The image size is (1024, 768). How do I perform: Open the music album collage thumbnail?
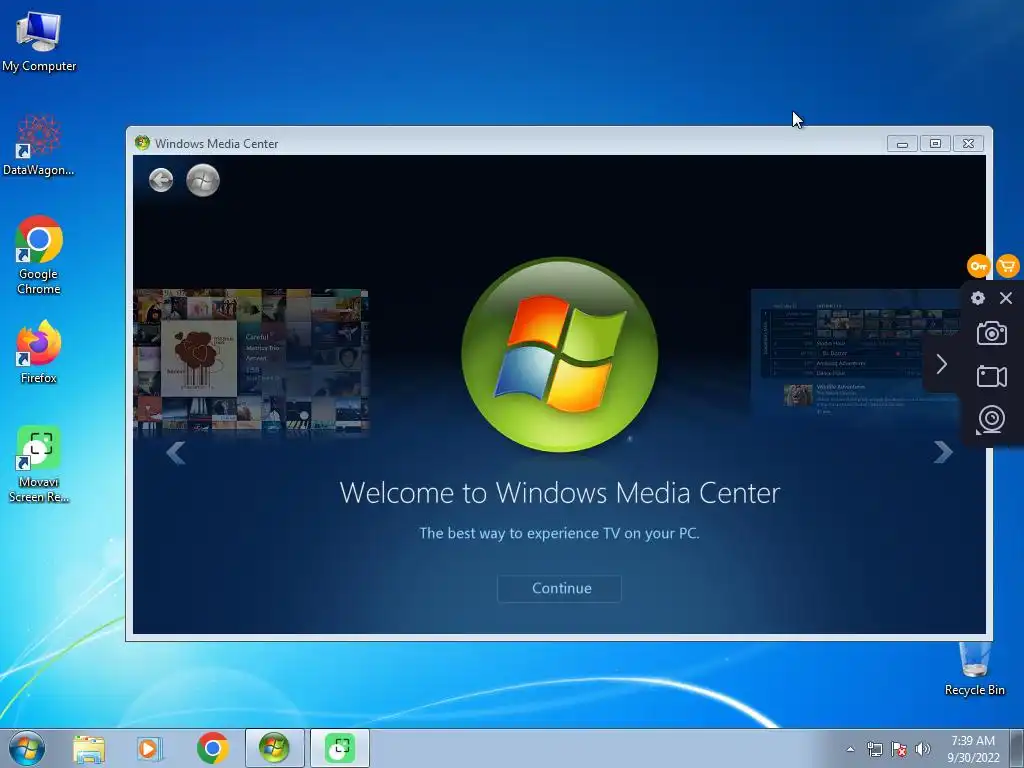[x=251, y=360]
